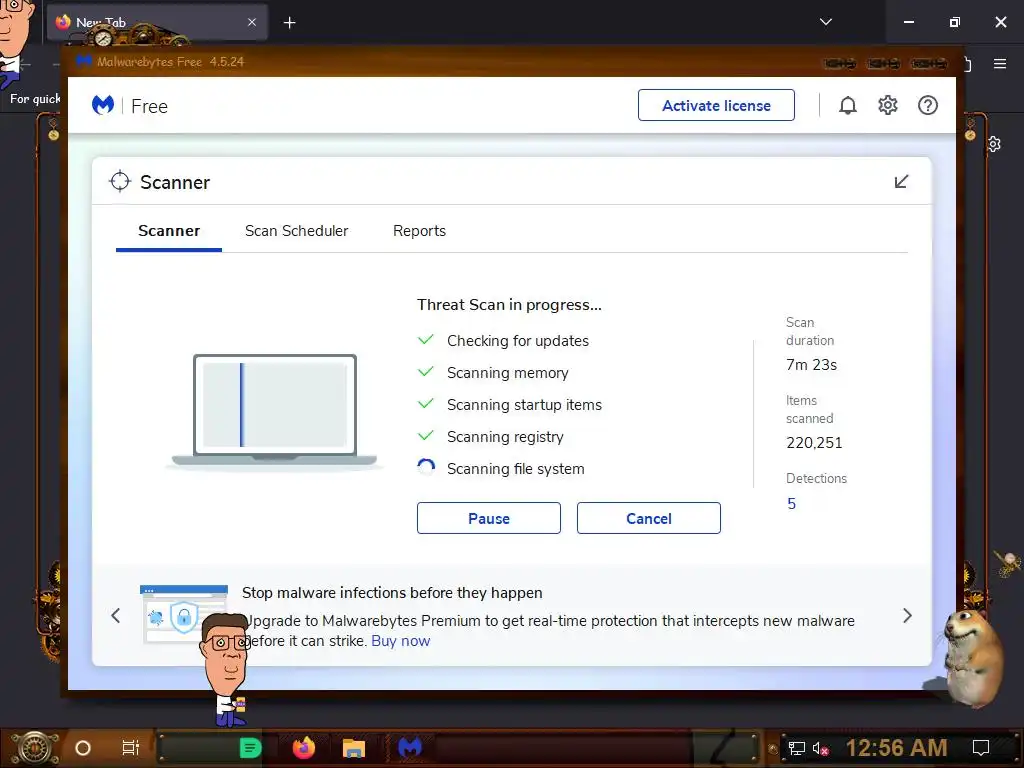This screenshot has height=768, width=1024.
Task: Open new tab in Firefox
Action: (289, 23)
